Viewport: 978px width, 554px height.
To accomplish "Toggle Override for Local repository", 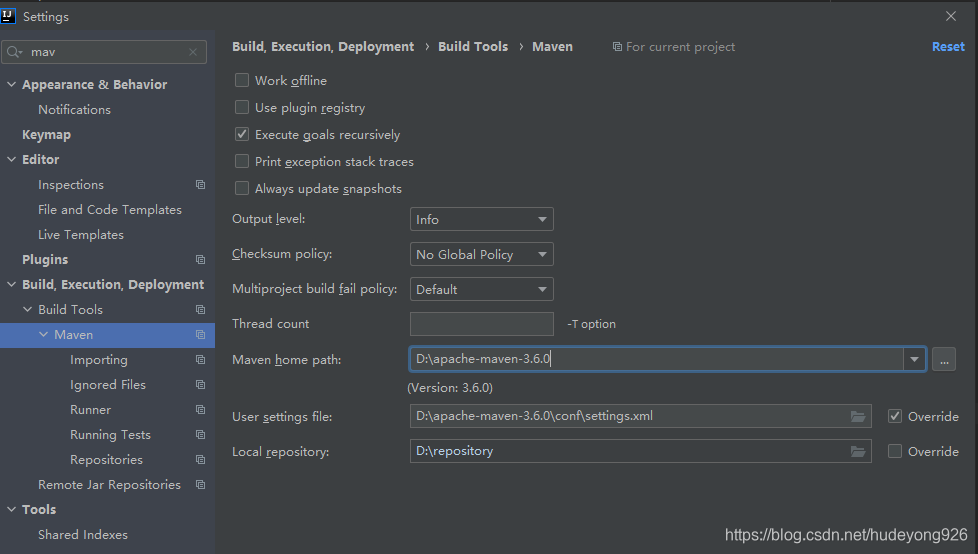I will pos(894,451).
